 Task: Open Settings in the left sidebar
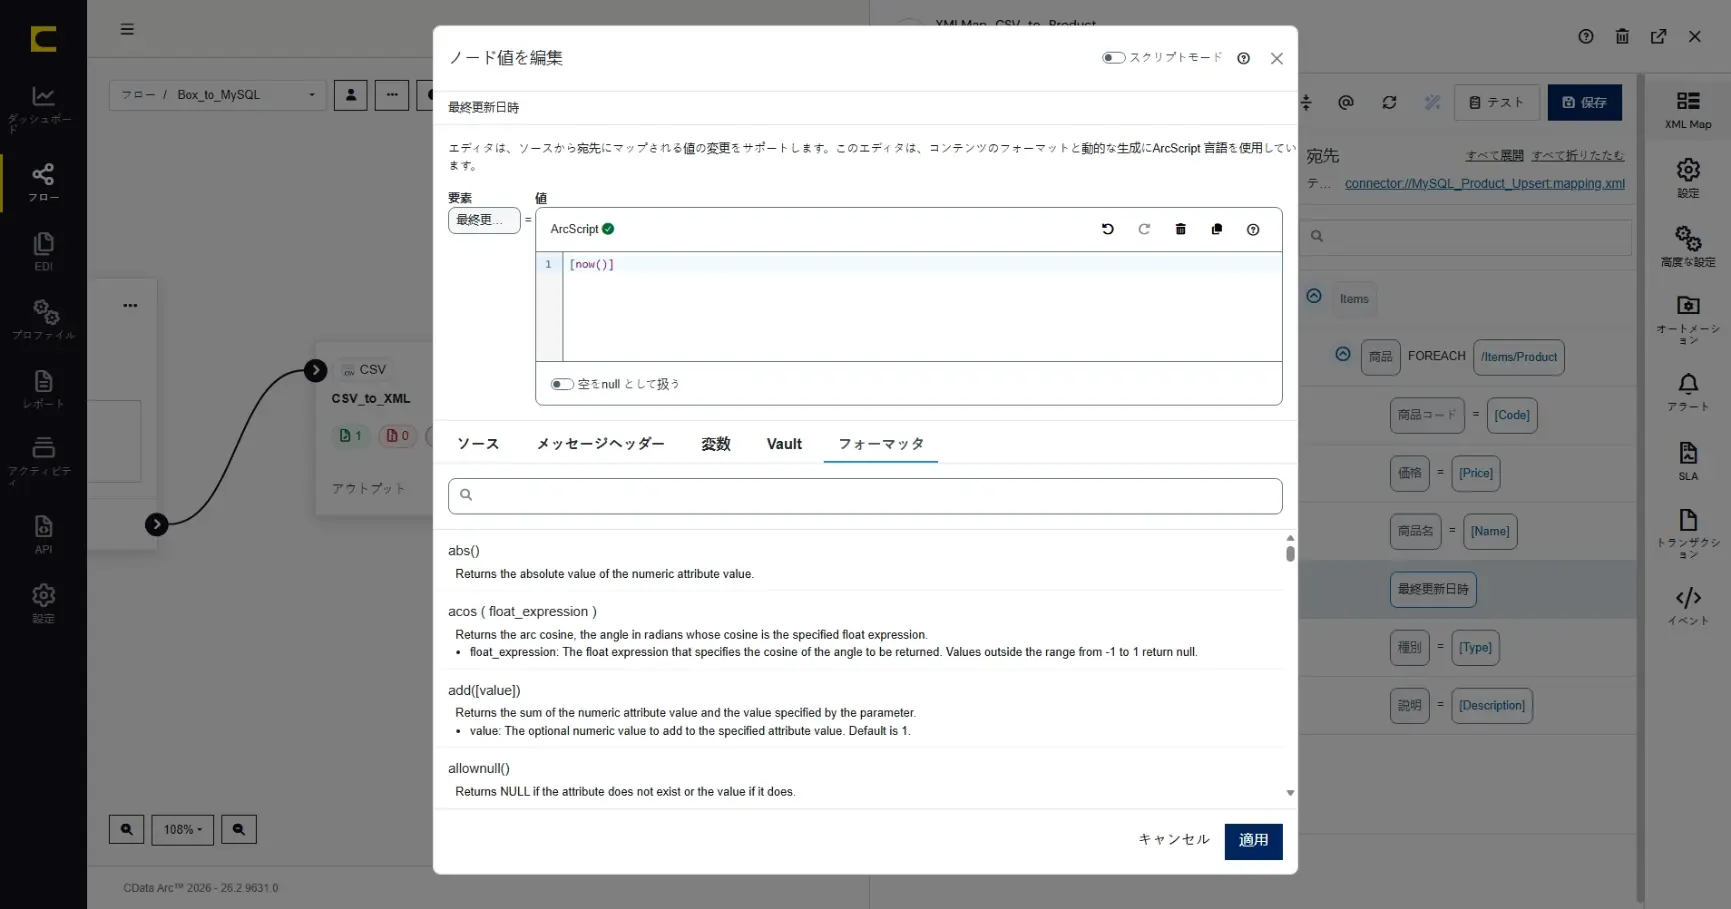pos(43,603)
